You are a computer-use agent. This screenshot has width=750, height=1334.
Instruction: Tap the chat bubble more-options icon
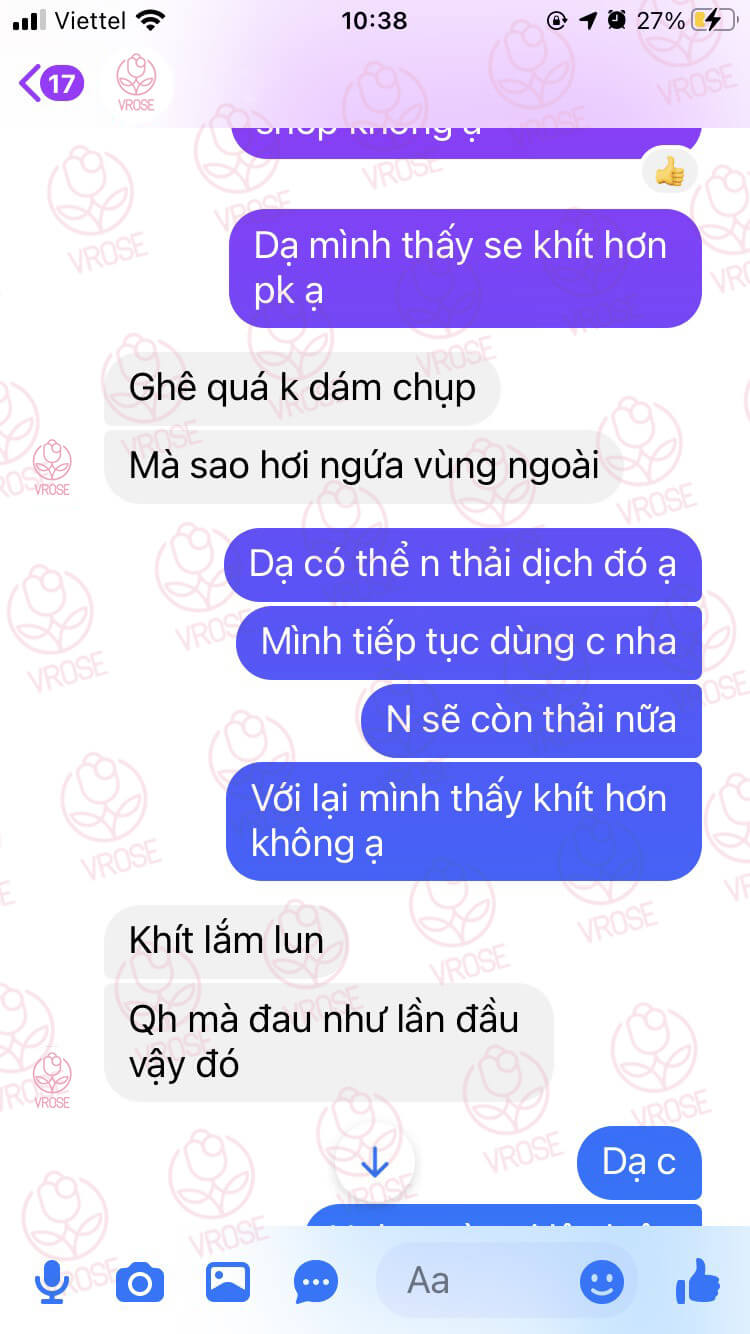click(x=316, y=1281)
